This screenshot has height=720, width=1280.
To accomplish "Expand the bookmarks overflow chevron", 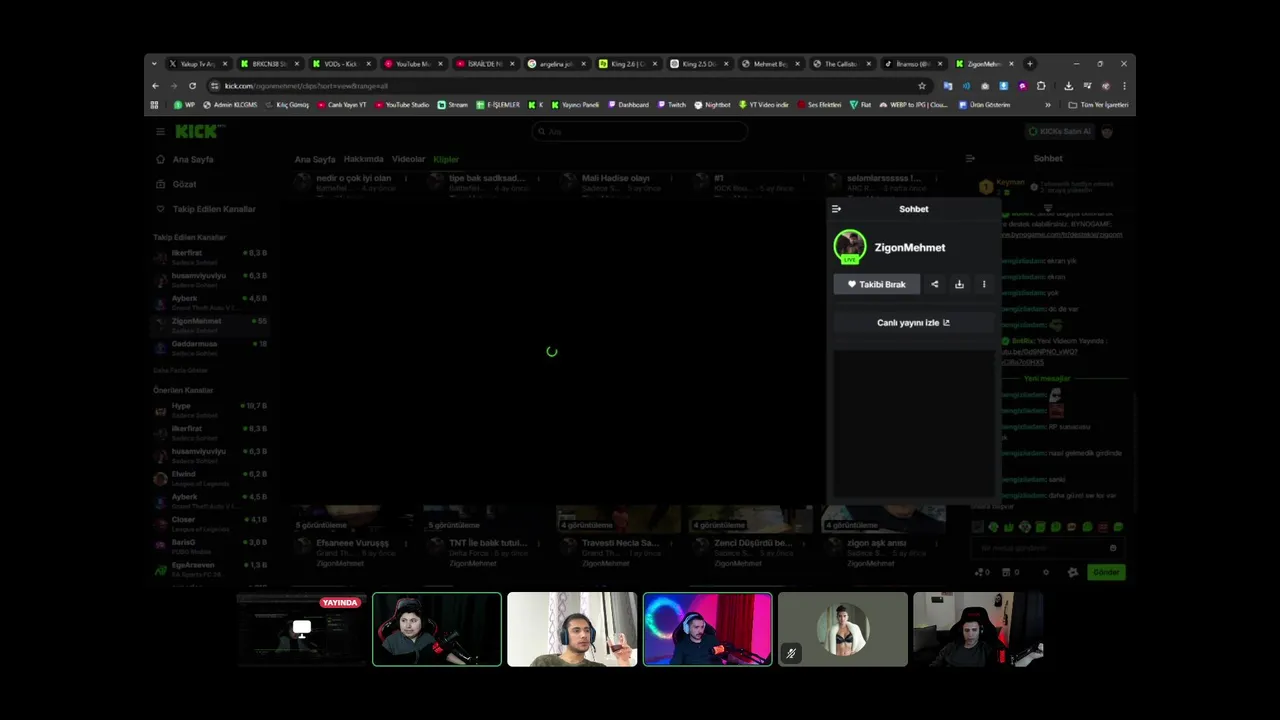I will [x=1048, y=105].
